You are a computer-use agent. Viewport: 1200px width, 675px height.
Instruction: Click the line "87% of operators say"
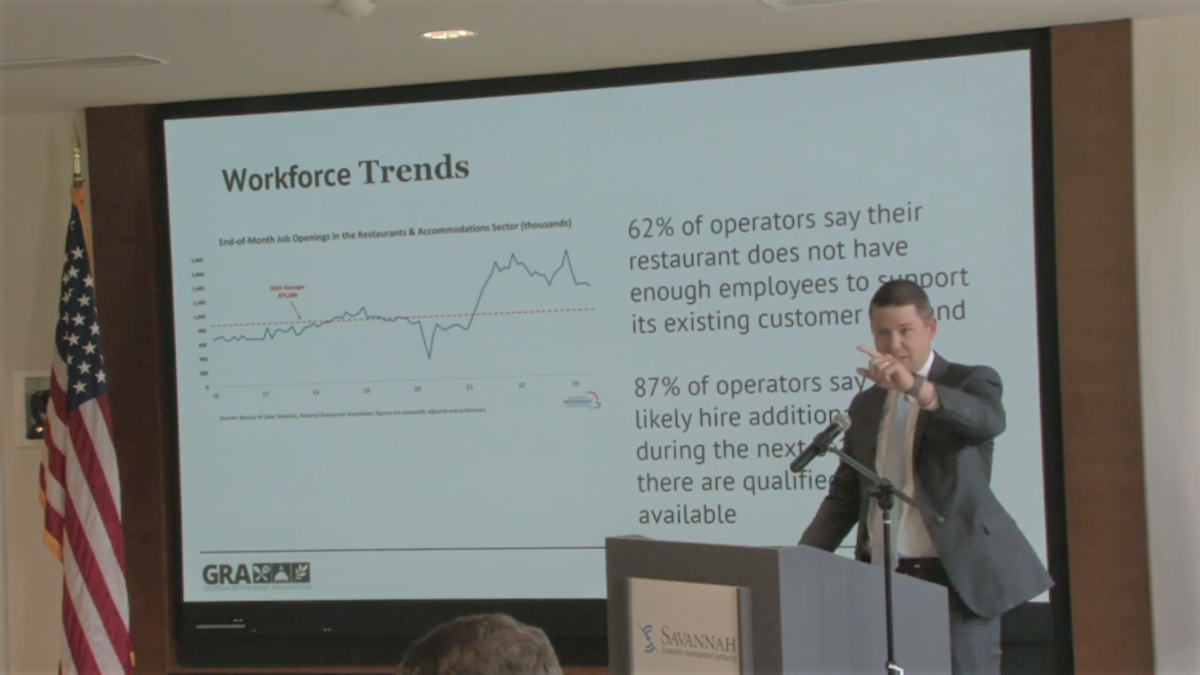[749, 387]
